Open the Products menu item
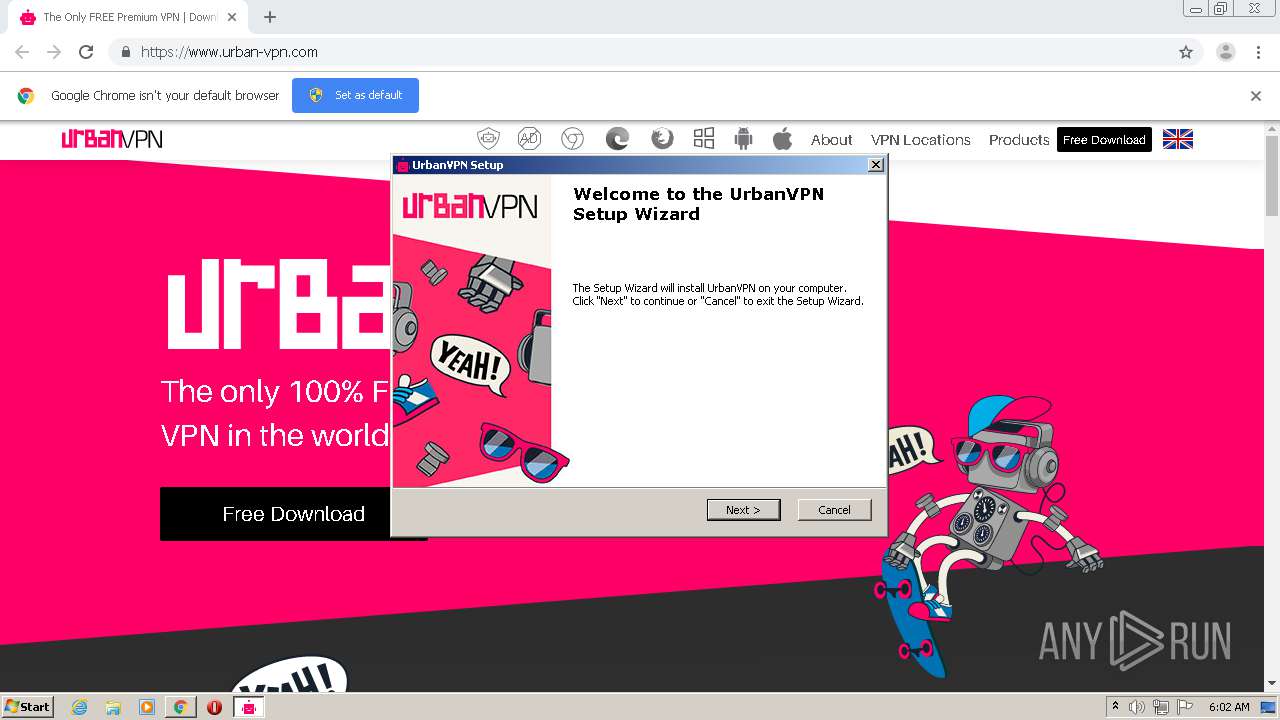This screenshot has height=720, width=1280. [1019, 140]
